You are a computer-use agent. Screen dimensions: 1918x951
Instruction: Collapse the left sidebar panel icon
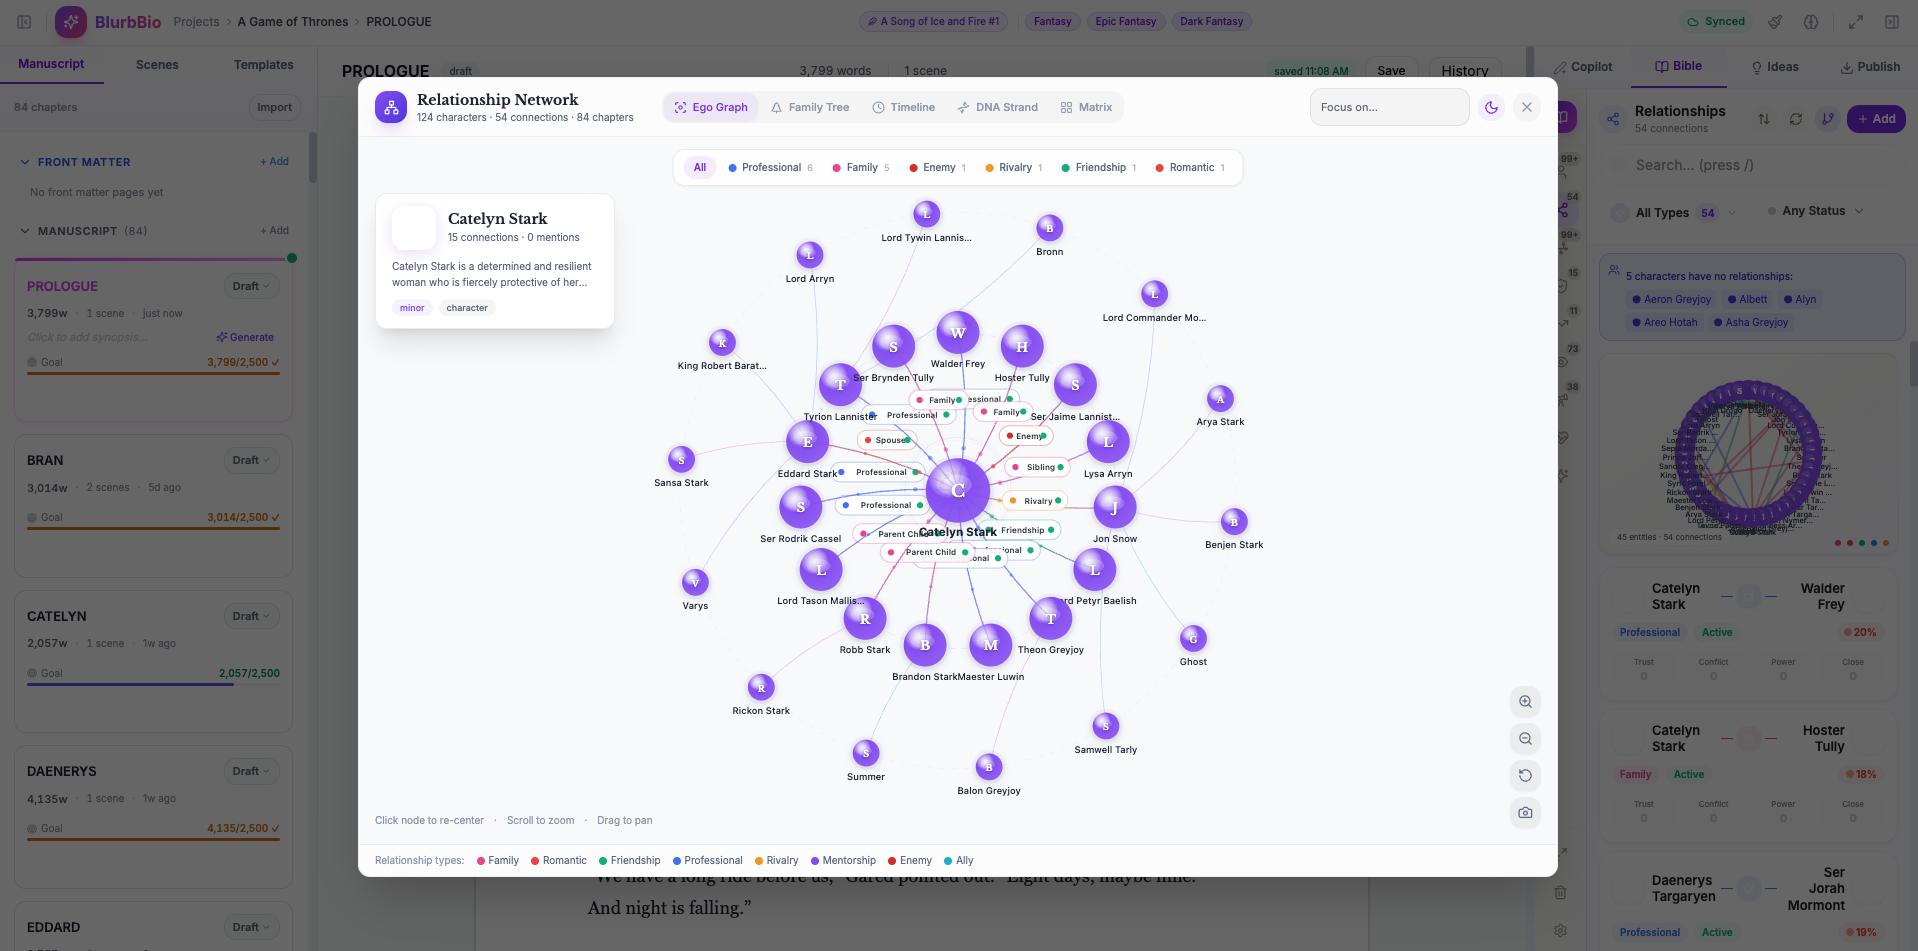point(24,21)
